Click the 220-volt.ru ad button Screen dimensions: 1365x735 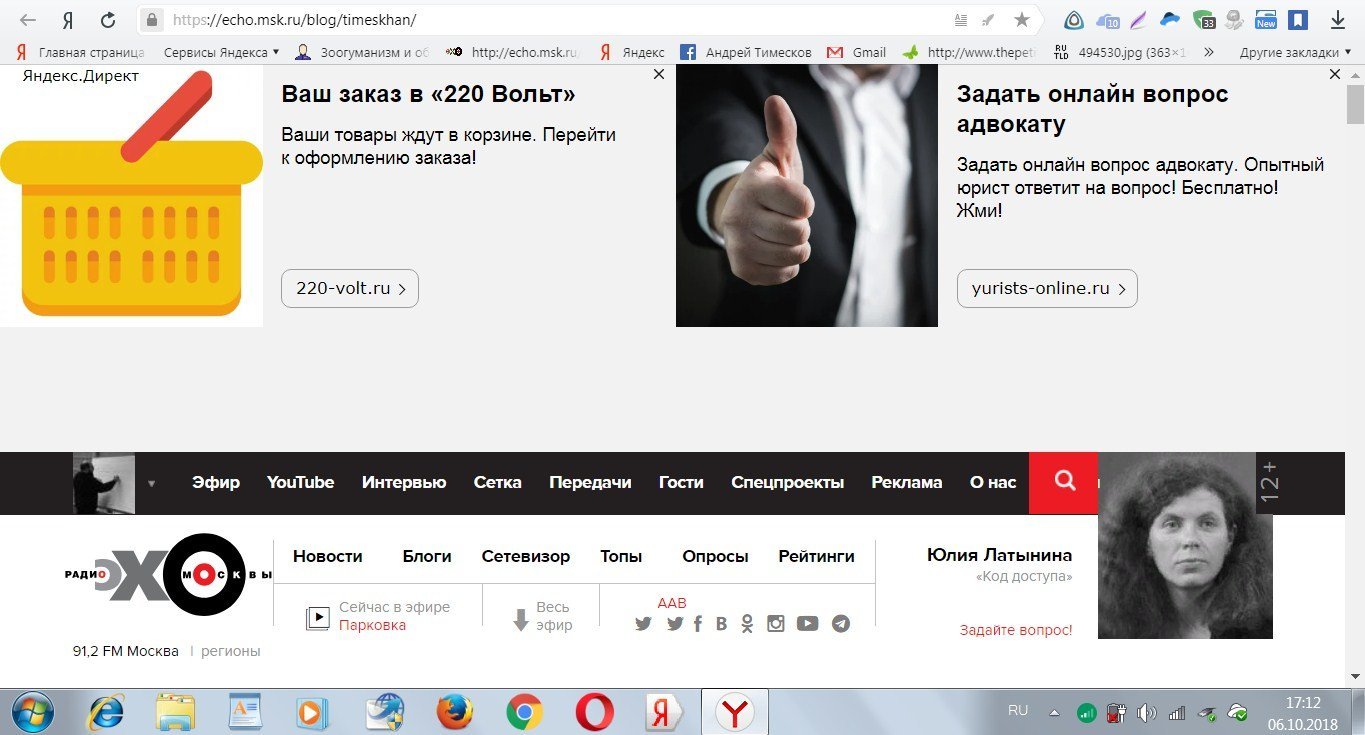[349, 289]
